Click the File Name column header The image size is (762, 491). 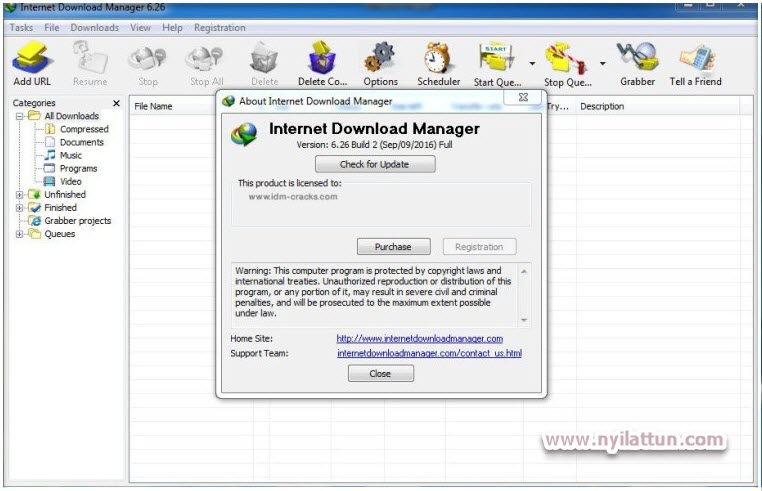(x=153, y=106)
